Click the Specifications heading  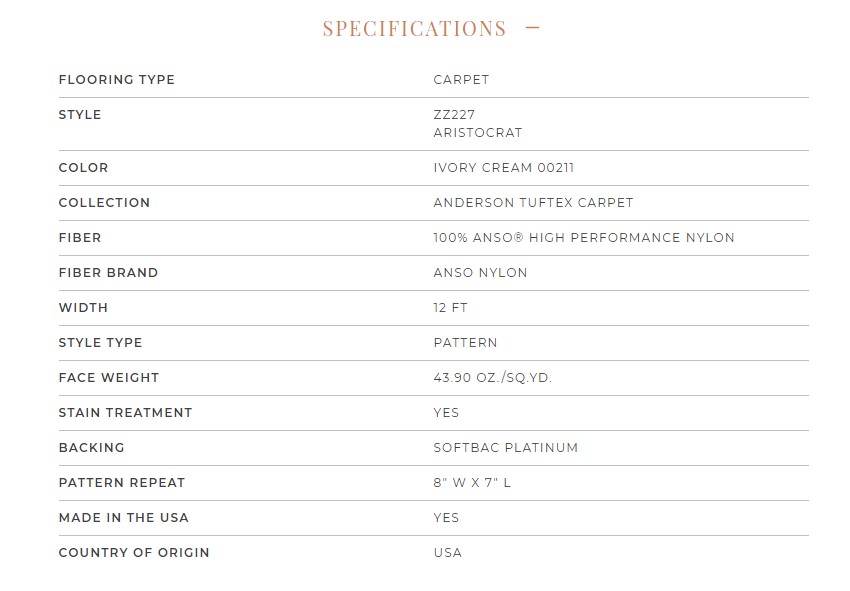click(x=414, y=29)
